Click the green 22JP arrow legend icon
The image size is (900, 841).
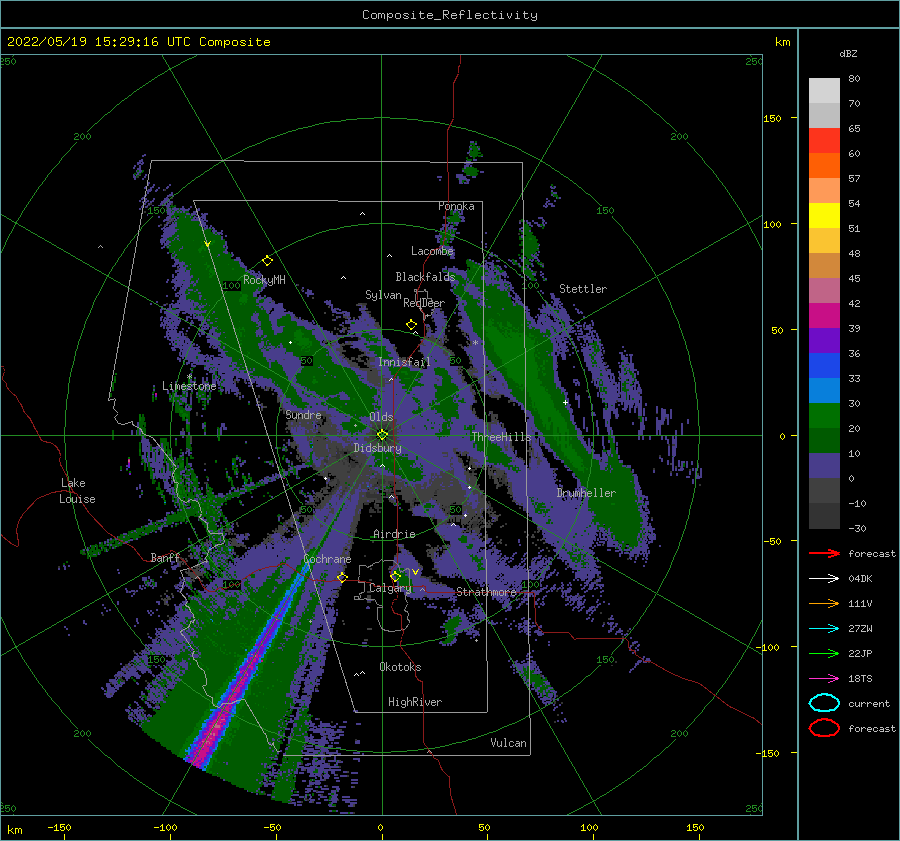(824, 653)
